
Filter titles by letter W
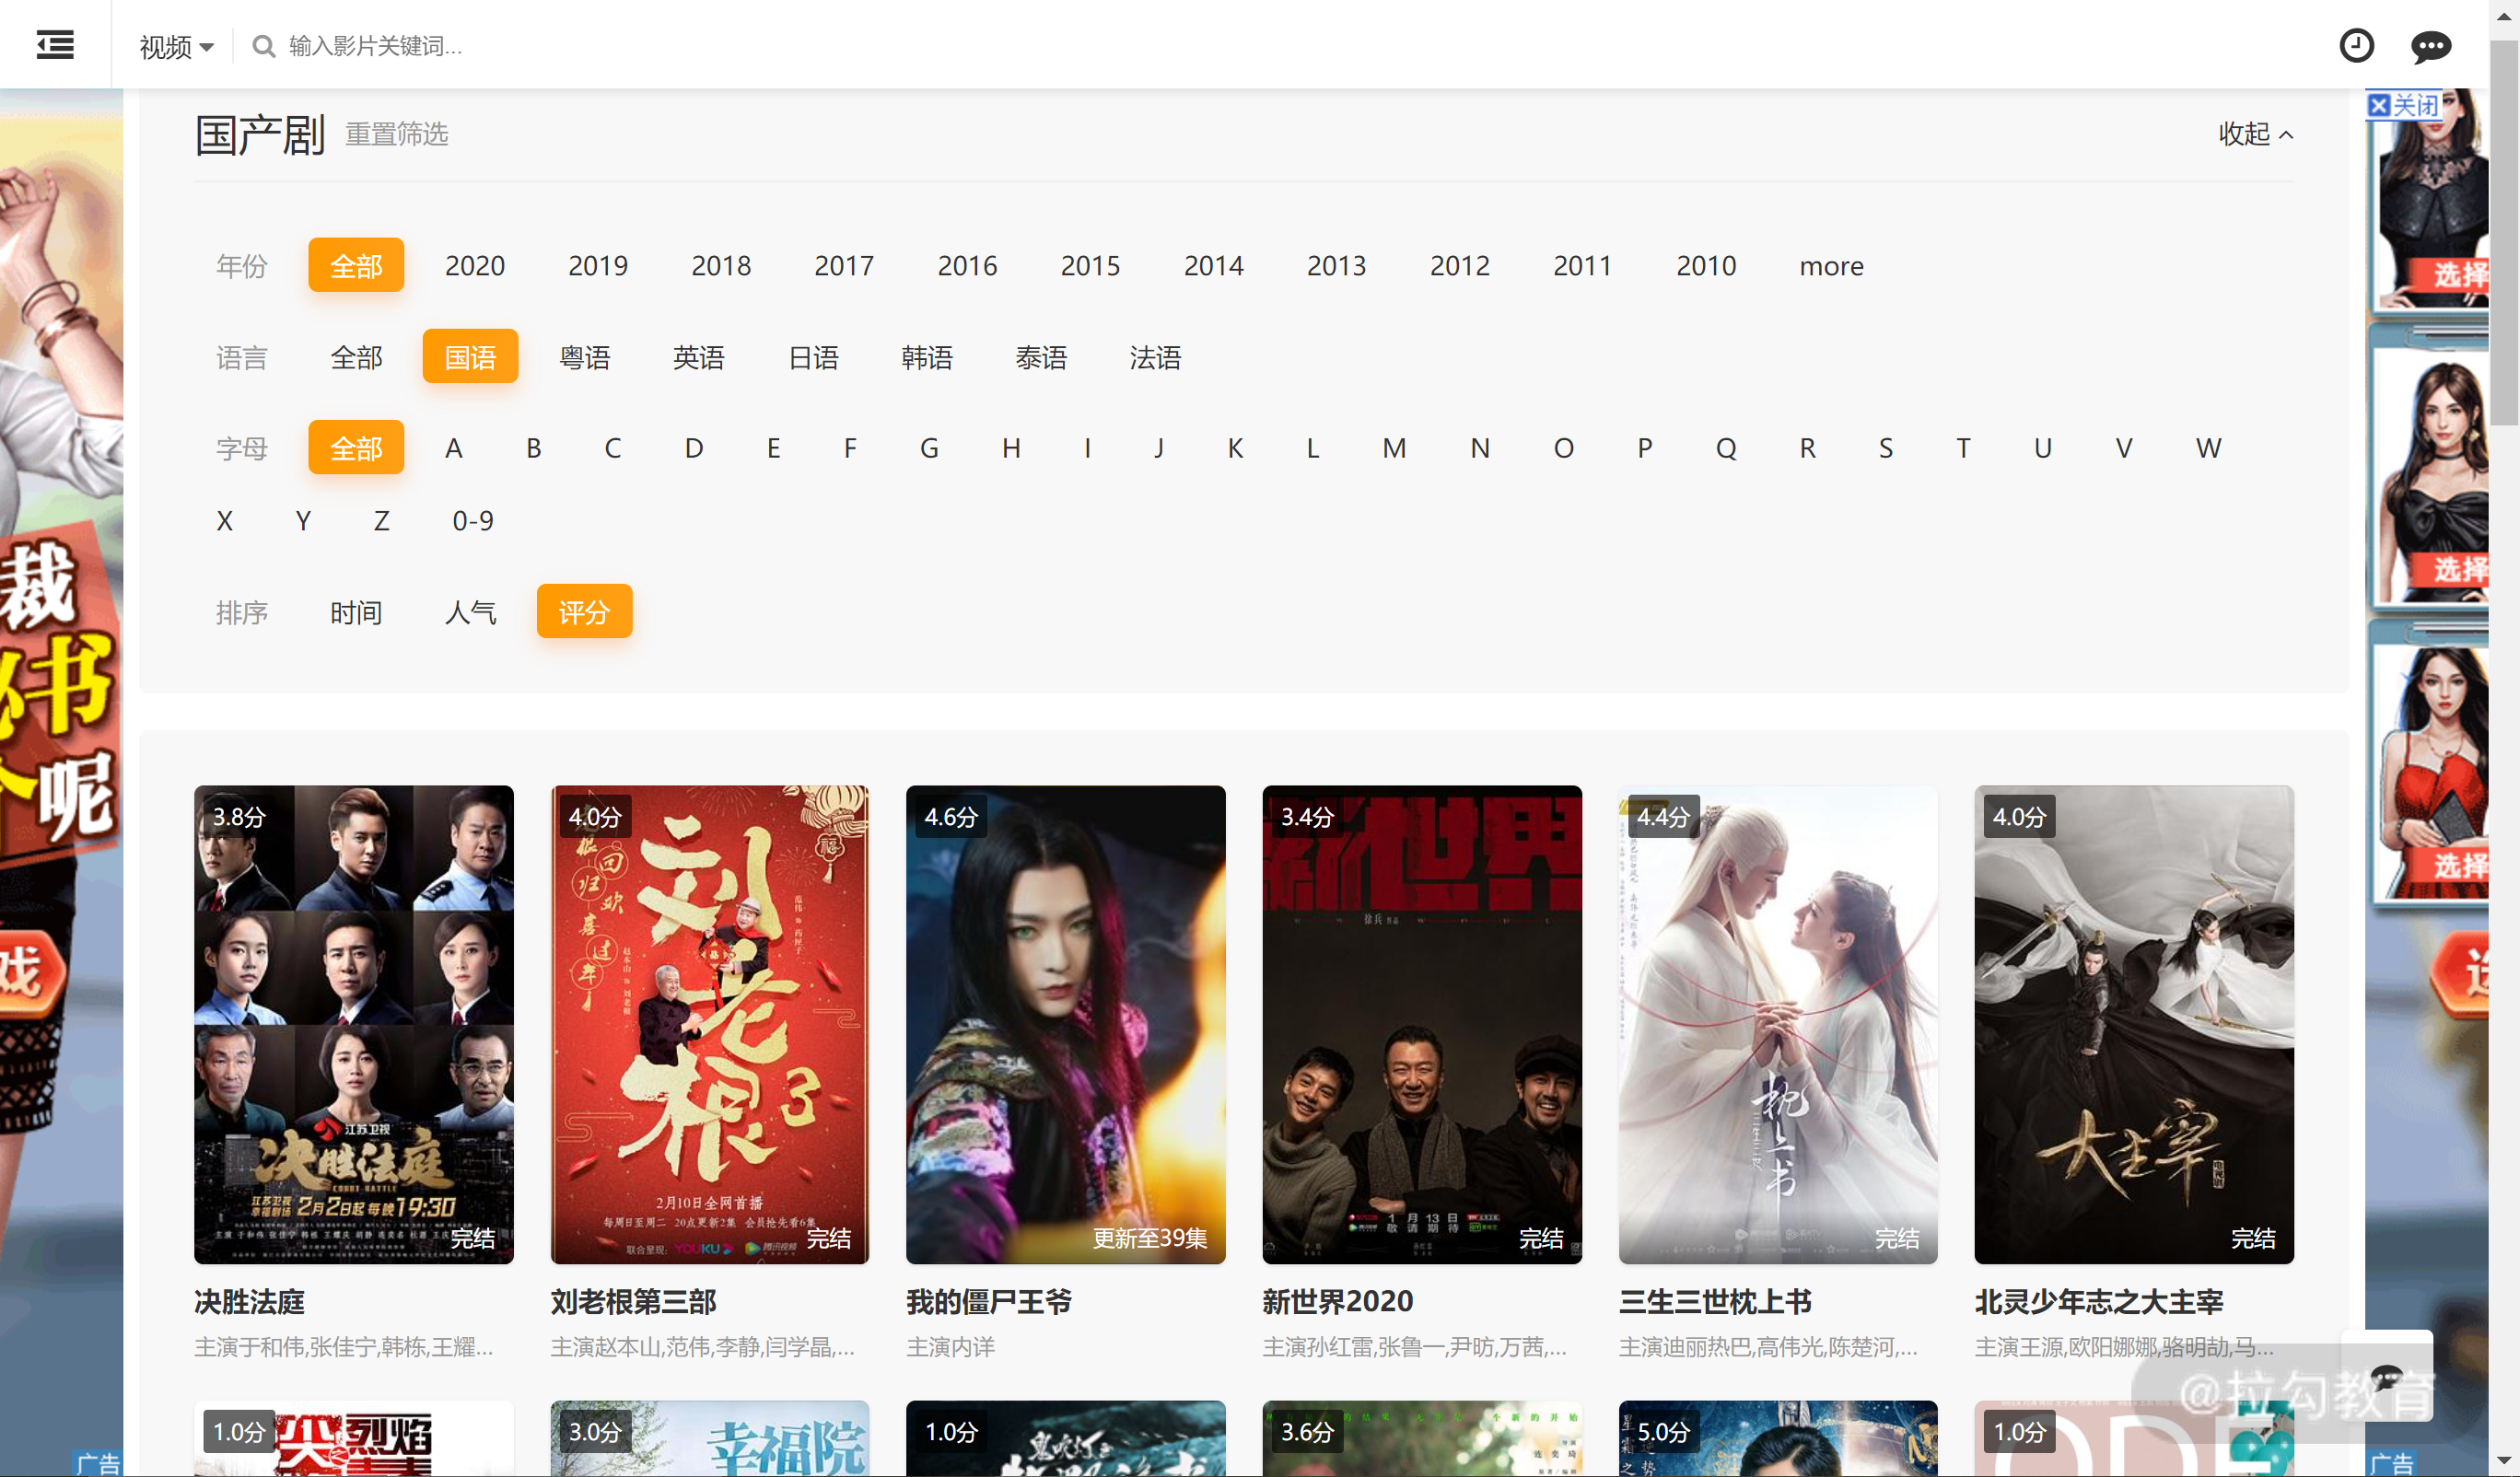click(2208, 448)
